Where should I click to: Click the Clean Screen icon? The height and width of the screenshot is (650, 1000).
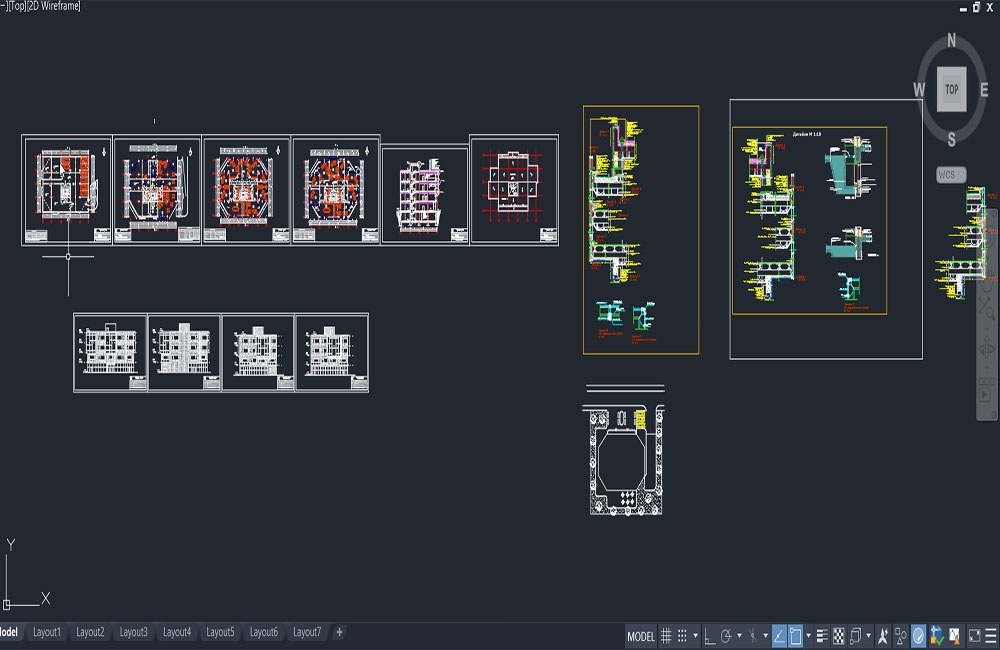pos(974,636)
